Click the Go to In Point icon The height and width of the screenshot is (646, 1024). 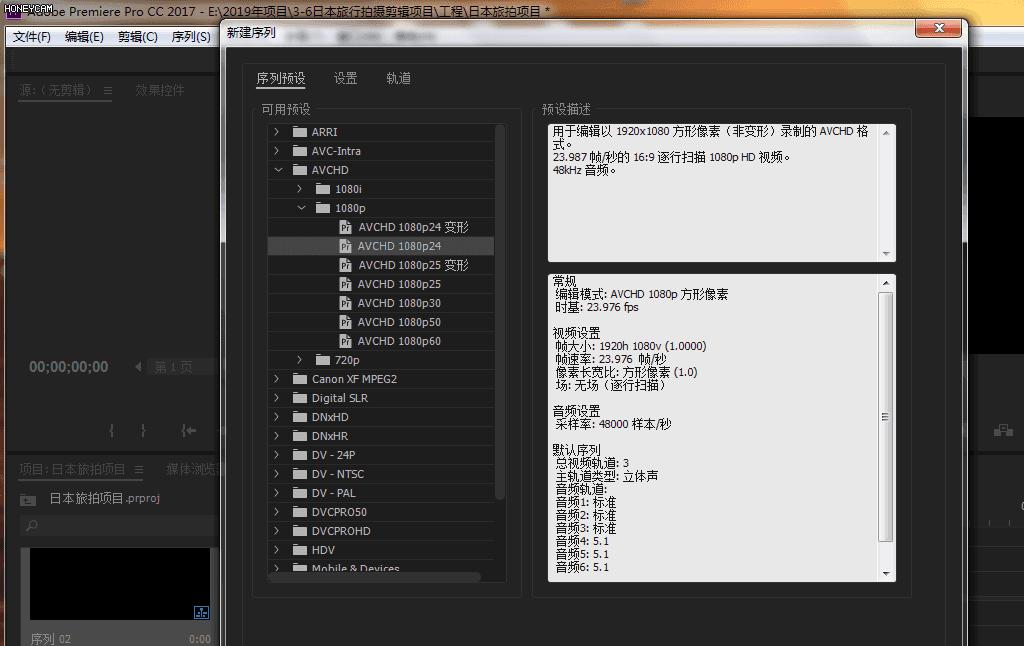click(188, 430)
